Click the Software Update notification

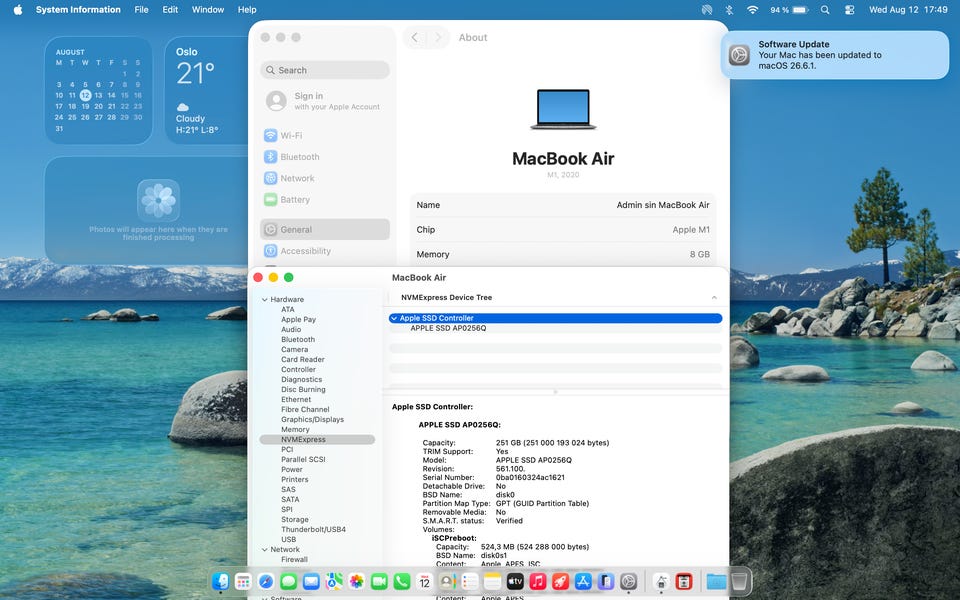(x=835, y=55)
